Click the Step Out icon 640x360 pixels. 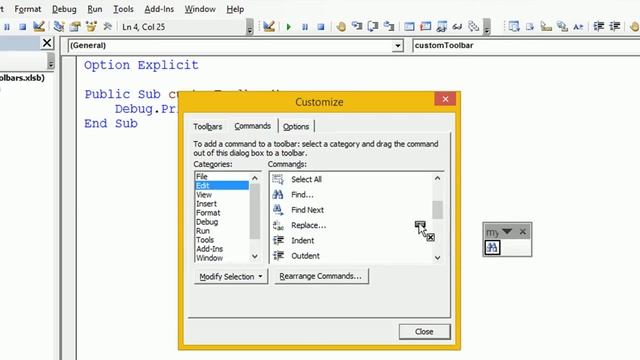(389, 27)
